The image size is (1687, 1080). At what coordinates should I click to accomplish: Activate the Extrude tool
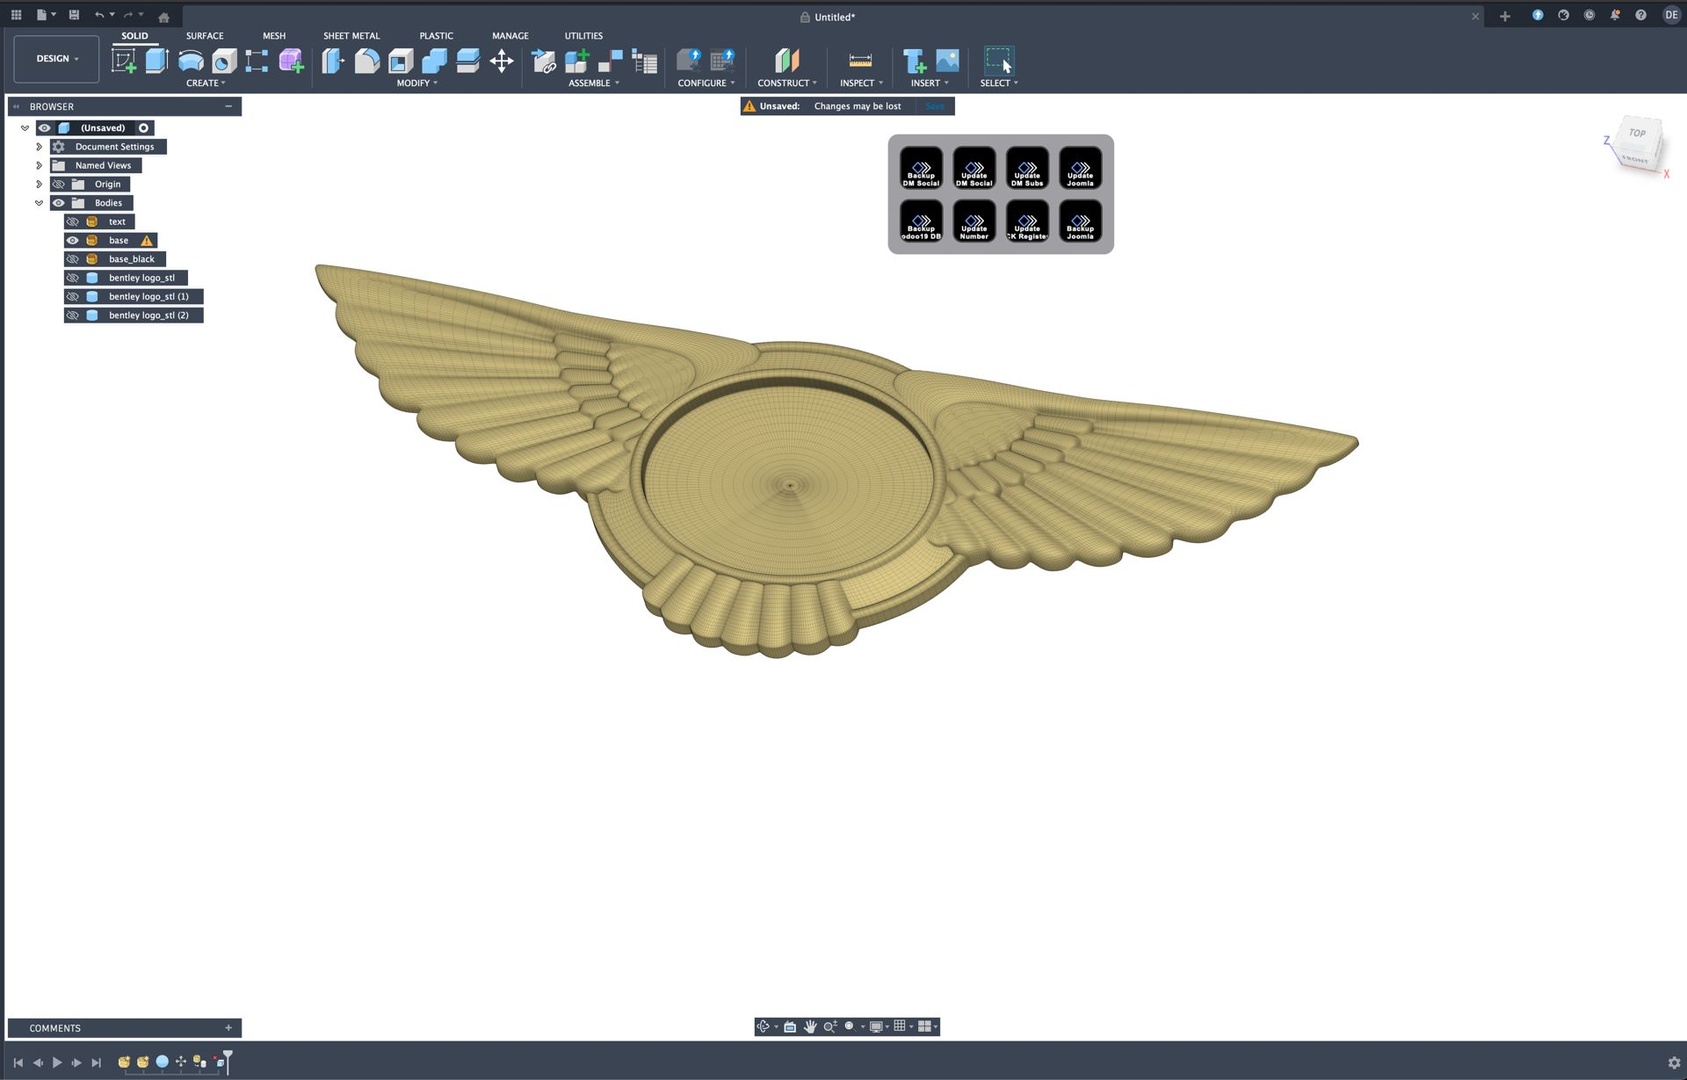tap(156, 60)
